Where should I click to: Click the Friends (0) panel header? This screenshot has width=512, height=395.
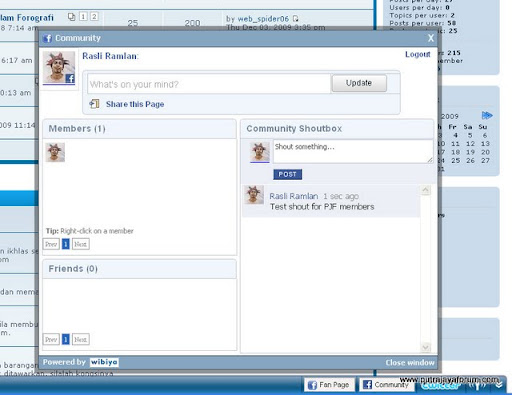pos(139,269)
